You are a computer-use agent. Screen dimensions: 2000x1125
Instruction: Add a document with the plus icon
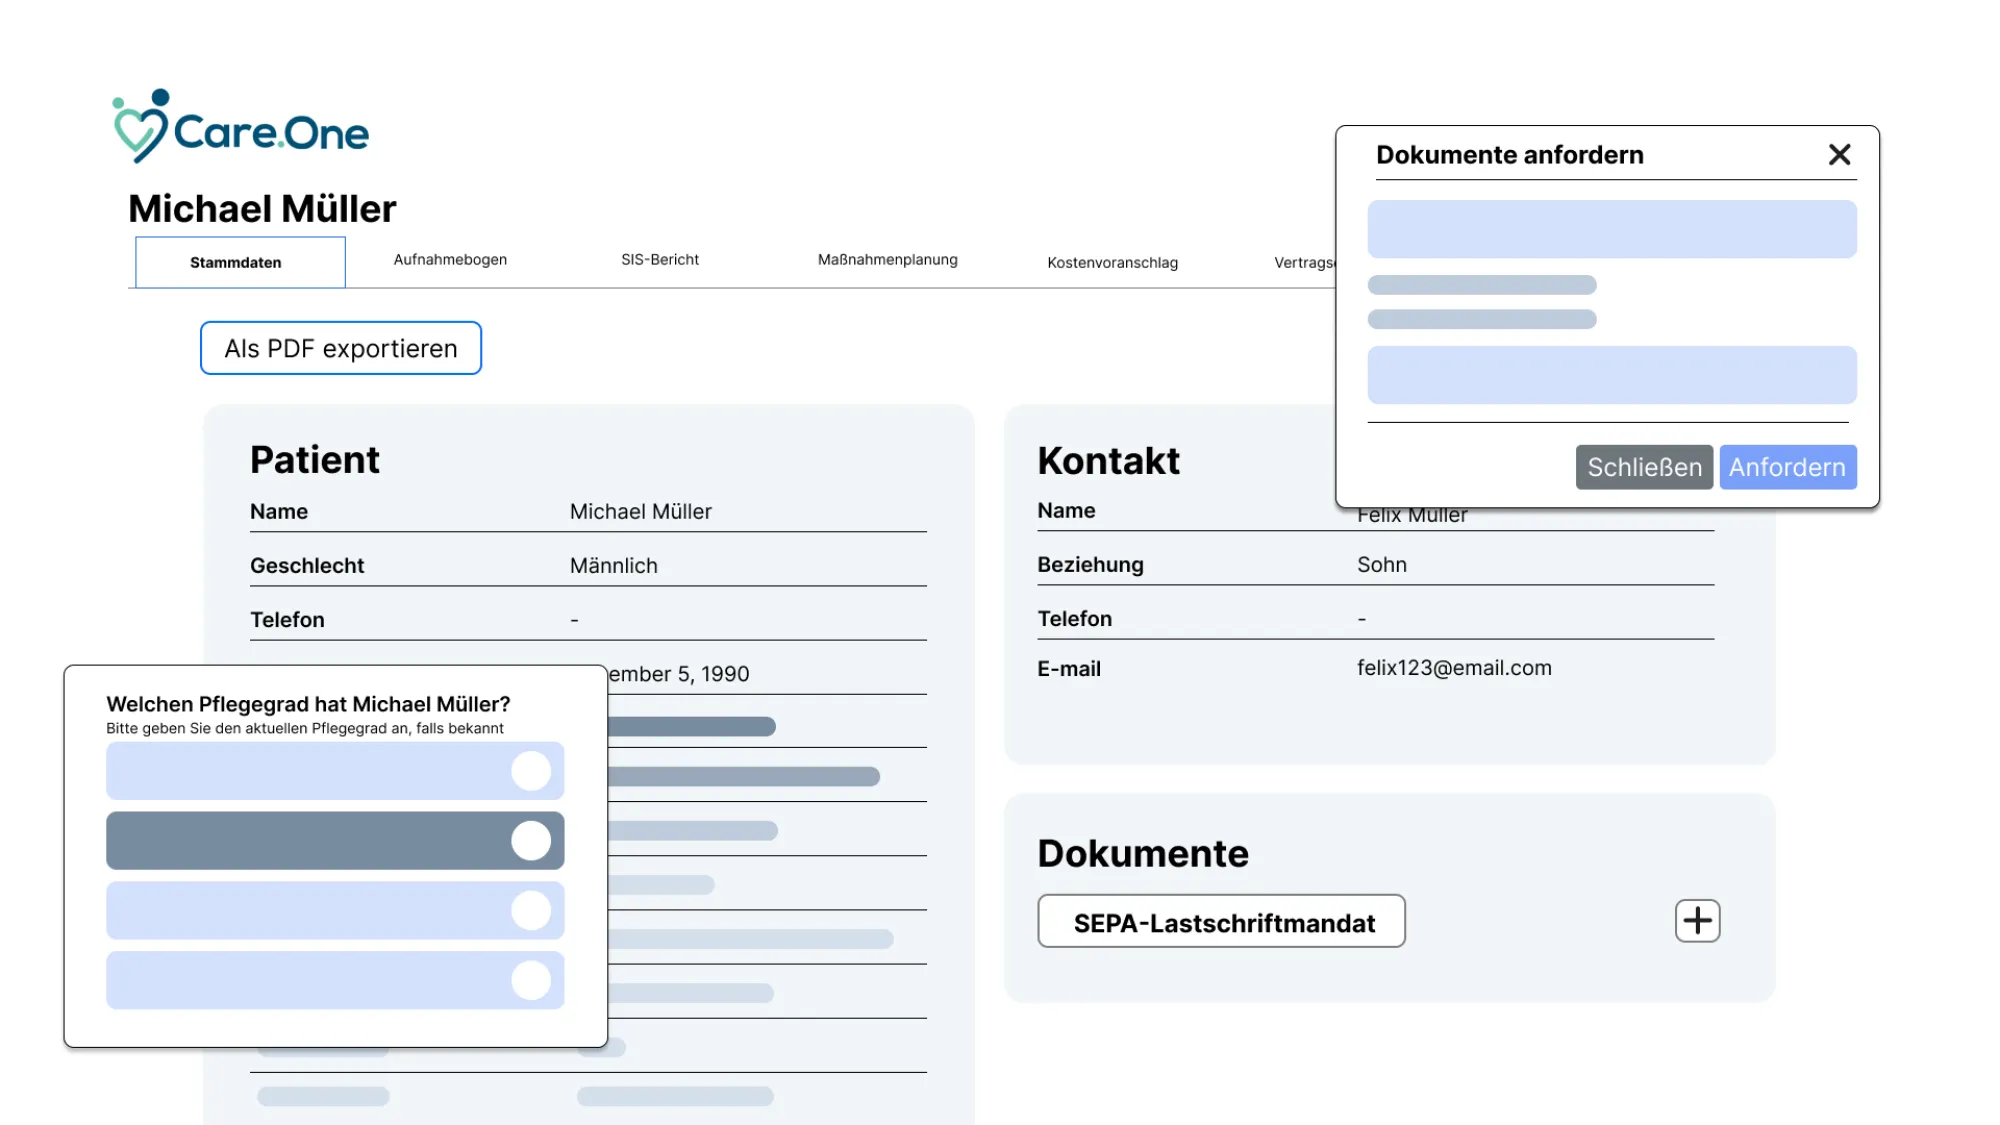click(x=1697, y=921)
